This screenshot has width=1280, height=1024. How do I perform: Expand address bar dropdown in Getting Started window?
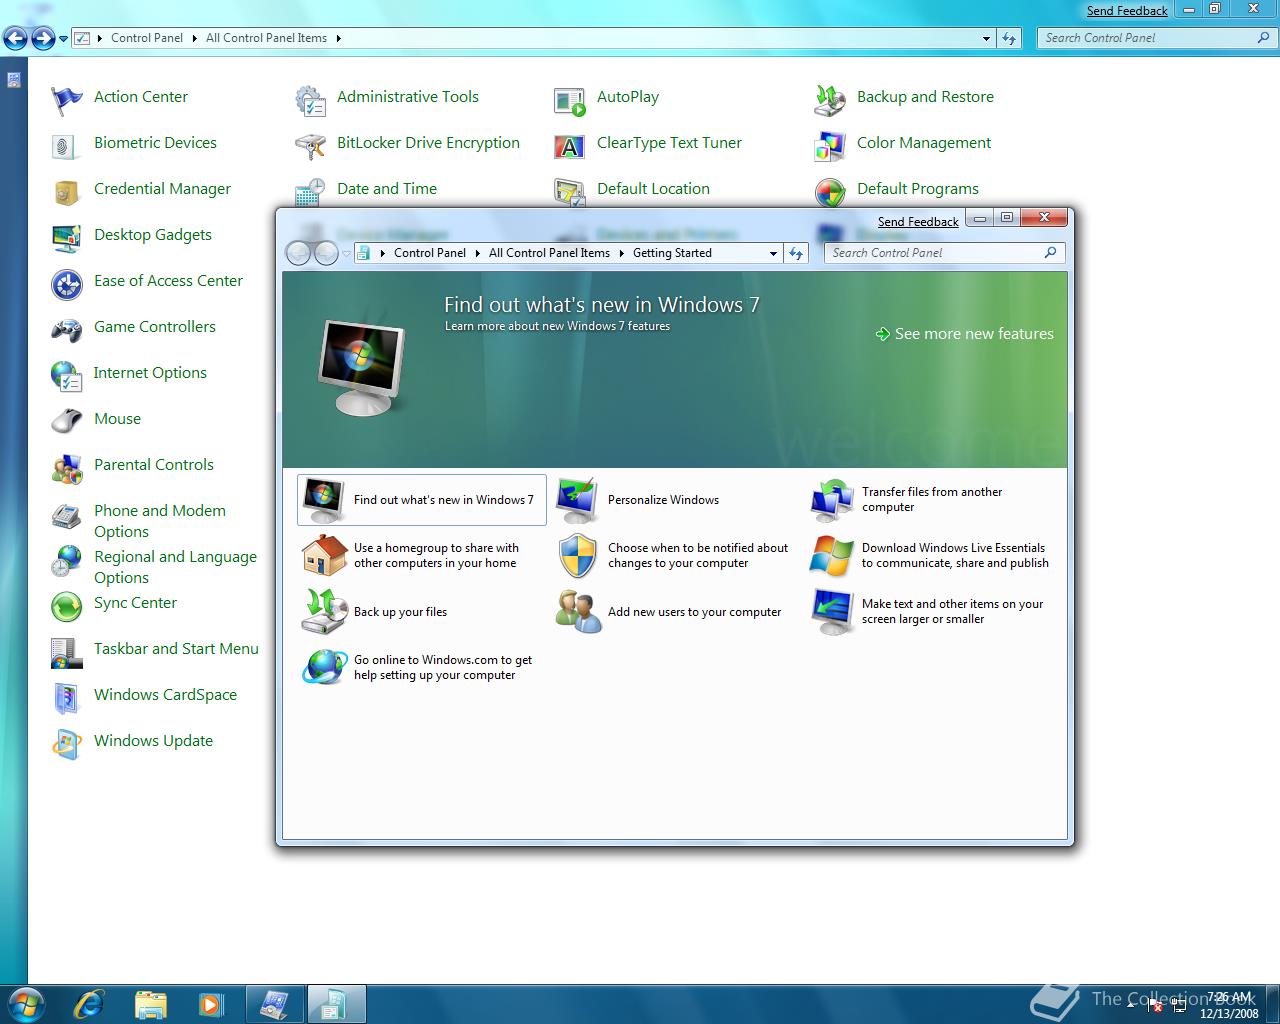[773, 254]
